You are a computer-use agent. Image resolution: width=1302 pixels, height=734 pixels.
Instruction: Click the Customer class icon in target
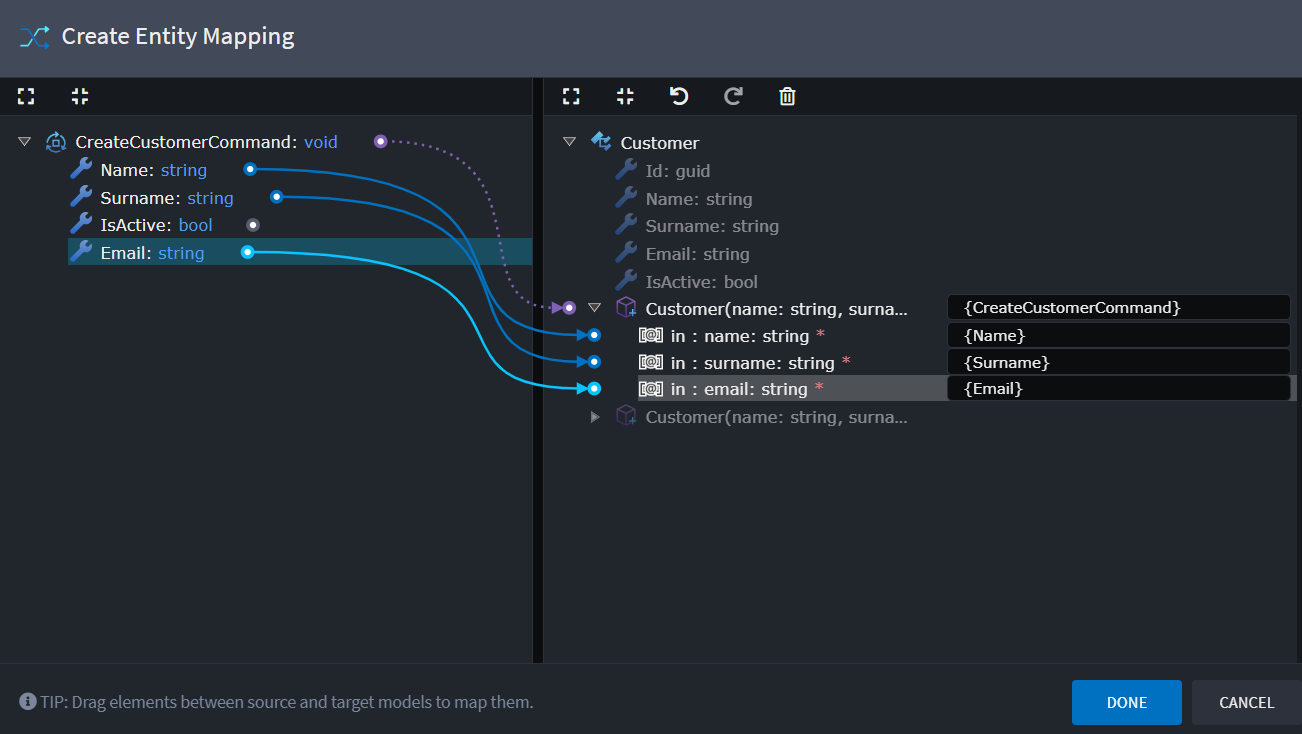(x=601, y=142)
